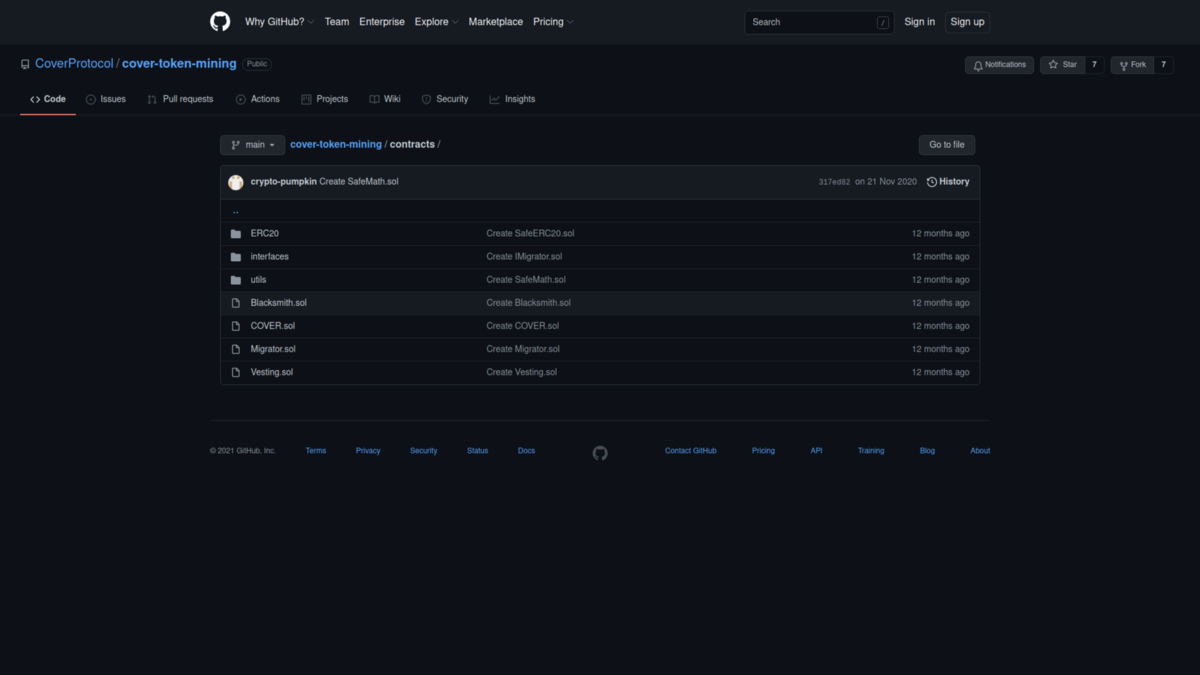Open the repository Security tab

[445, 99]
